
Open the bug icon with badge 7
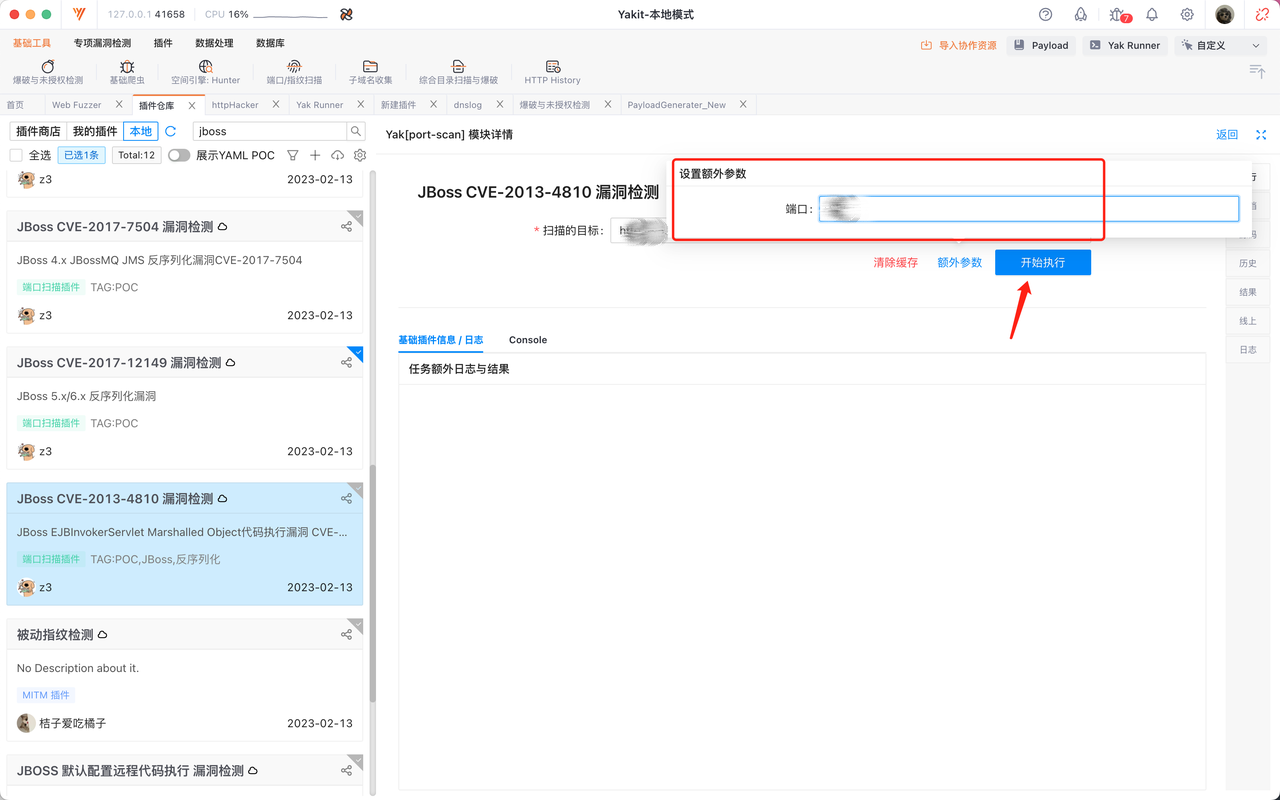(x=1118, y=15)
